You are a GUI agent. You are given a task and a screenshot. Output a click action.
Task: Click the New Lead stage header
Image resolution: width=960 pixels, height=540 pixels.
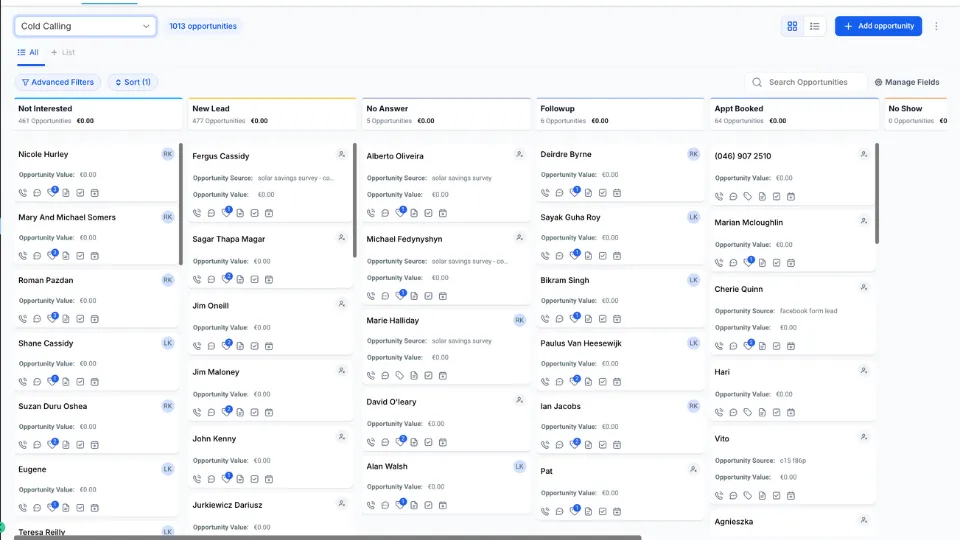(x=272, y=114)
